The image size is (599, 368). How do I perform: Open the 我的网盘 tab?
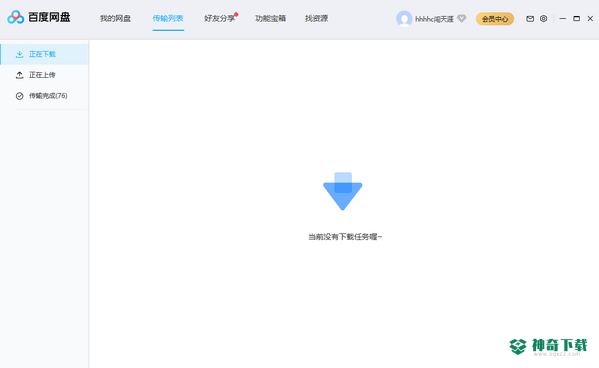tap(115, 18)
